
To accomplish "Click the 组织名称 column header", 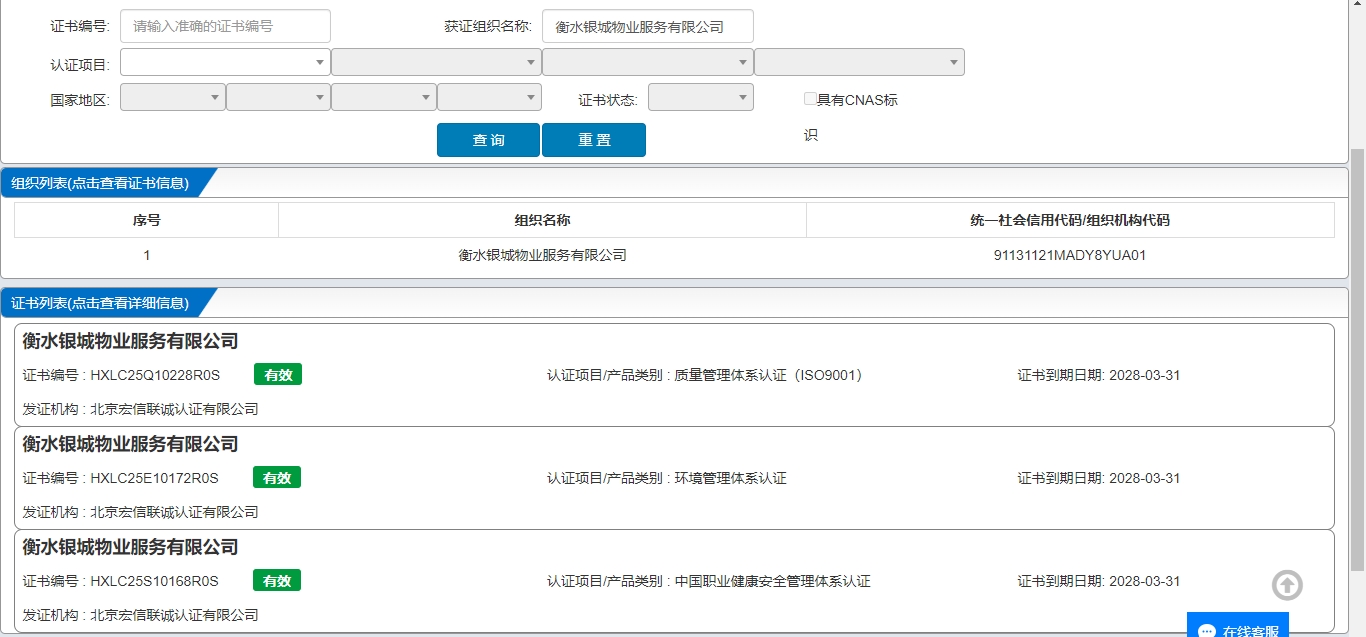I will coord(542,220).
